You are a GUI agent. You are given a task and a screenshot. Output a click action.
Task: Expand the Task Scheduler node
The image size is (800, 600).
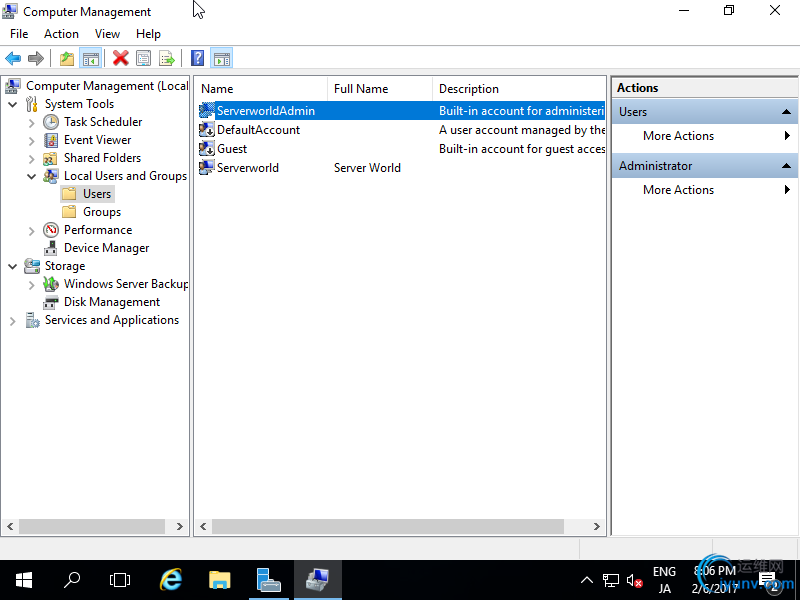pyautogui.click(x=32, y=123)
